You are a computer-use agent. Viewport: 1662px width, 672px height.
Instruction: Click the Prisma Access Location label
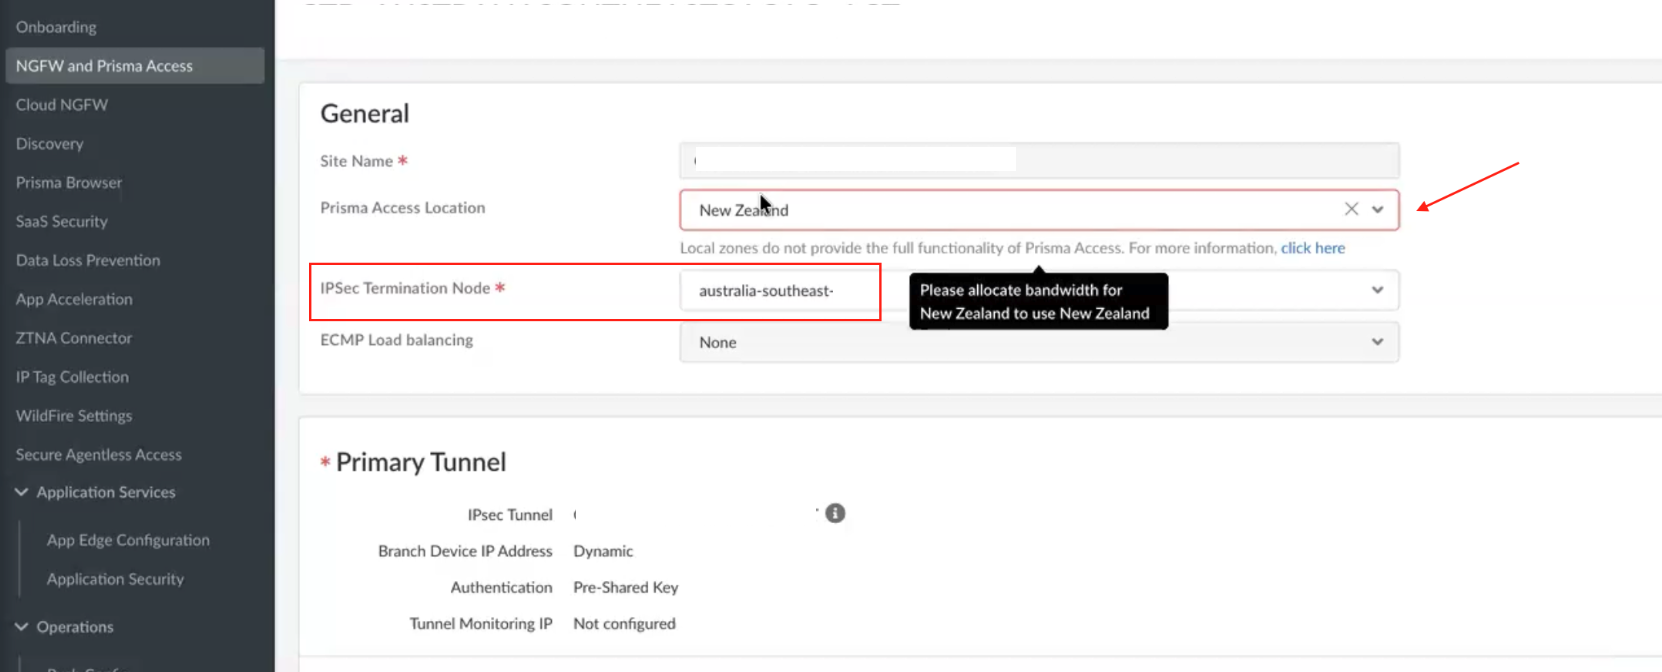click(x=402, y=208)
